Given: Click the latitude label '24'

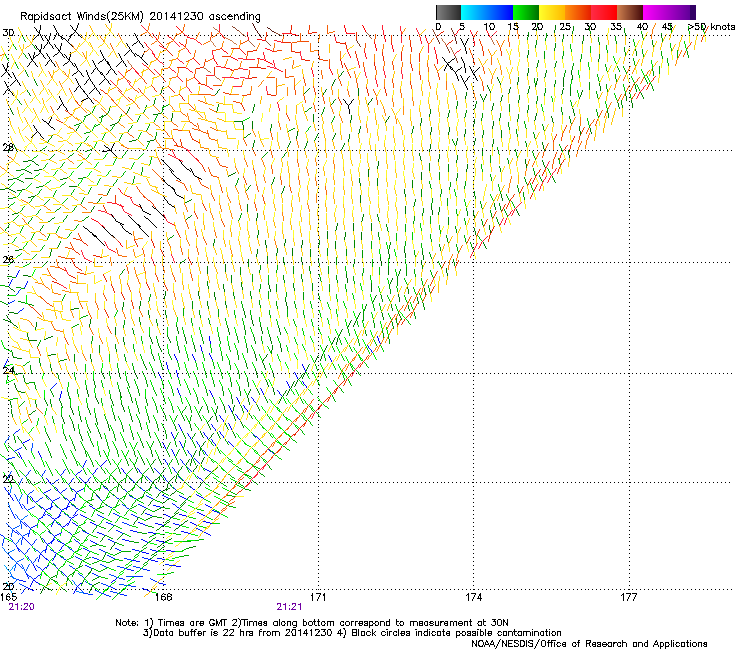Looking at the screenshot, I should tap(8, 371).
